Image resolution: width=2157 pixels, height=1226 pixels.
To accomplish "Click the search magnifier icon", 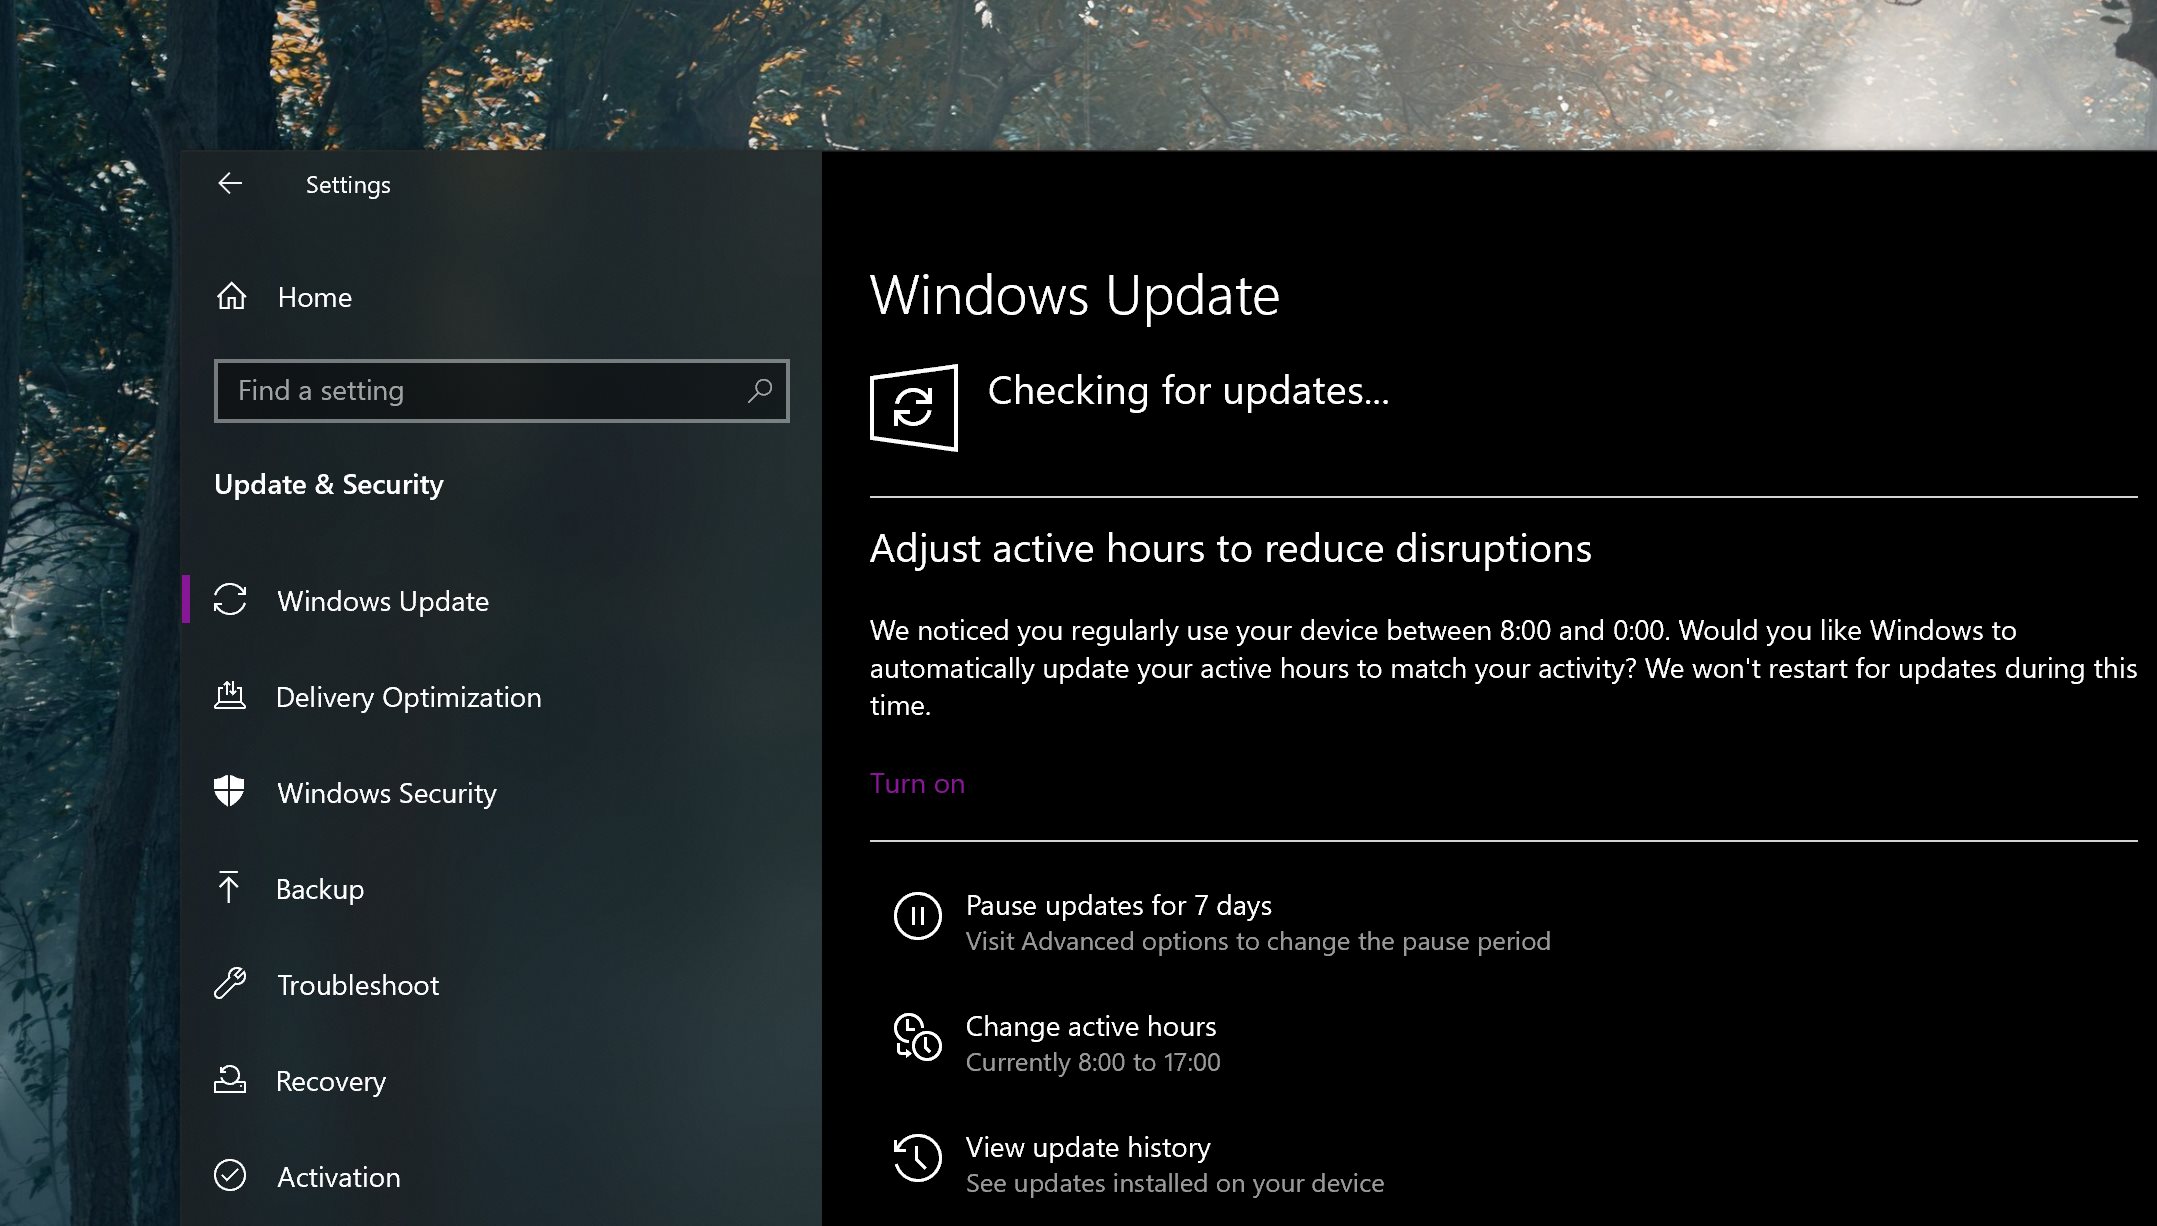I will point(760,390).
